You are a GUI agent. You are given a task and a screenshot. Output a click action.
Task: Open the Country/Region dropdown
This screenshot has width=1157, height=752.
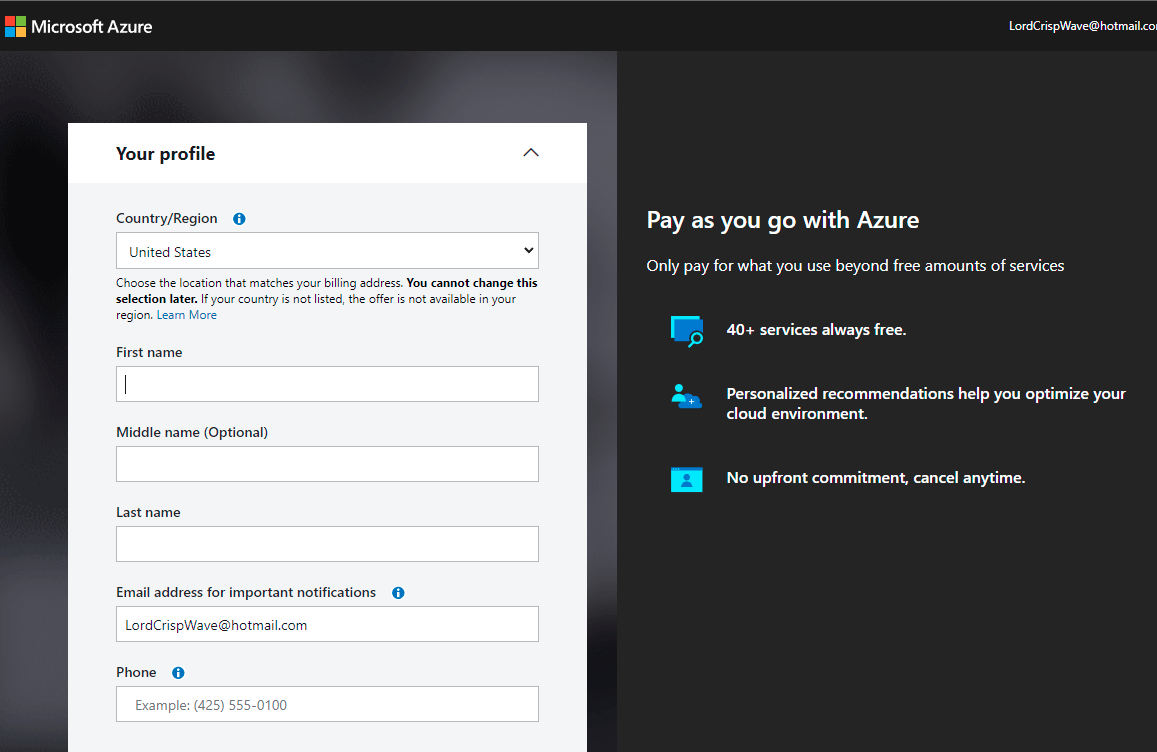click(x=327, y=251)
